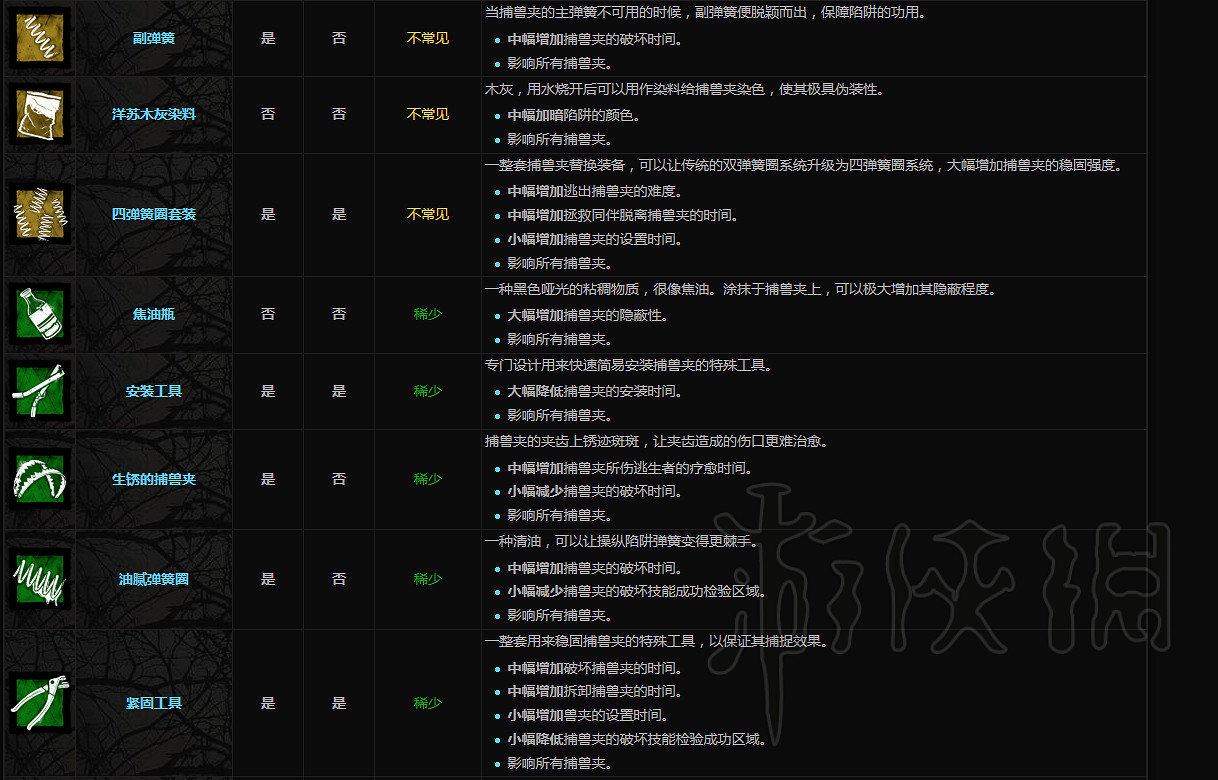Open the 紧固工具 link
This screenshot has height=780, width=1218.
154,703
